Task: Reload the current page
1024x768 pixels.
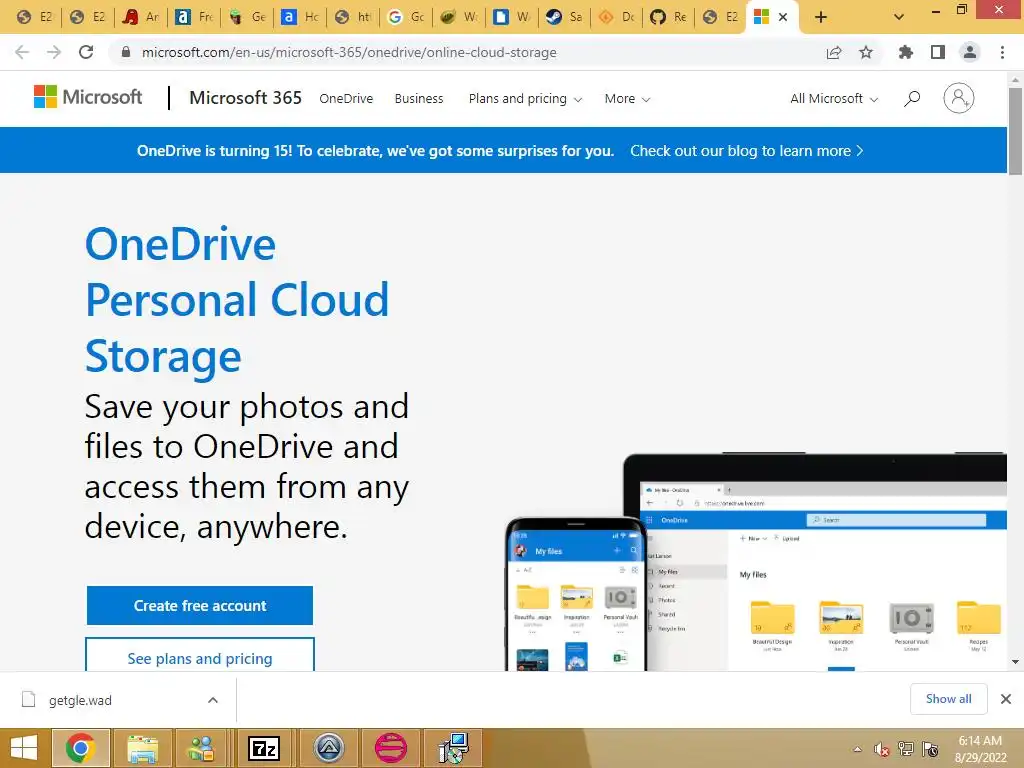Action: click(x=86, y=52)
